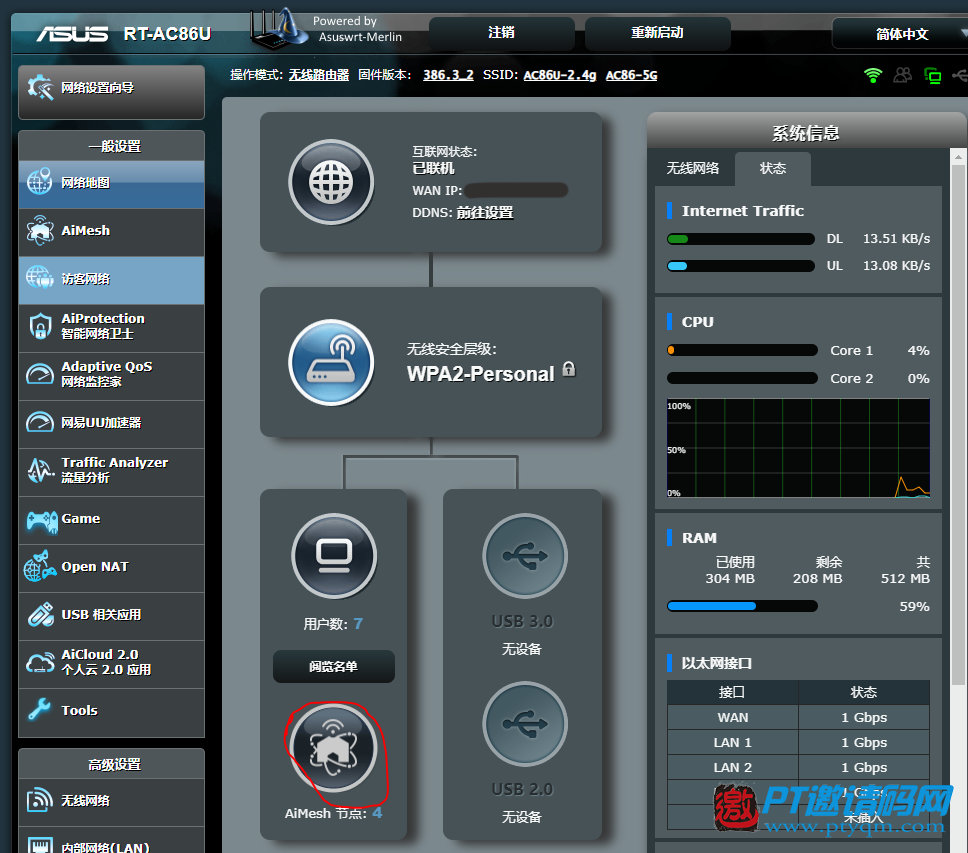Switch to the 无线网络 tab in system info

[x=693, y=168]
